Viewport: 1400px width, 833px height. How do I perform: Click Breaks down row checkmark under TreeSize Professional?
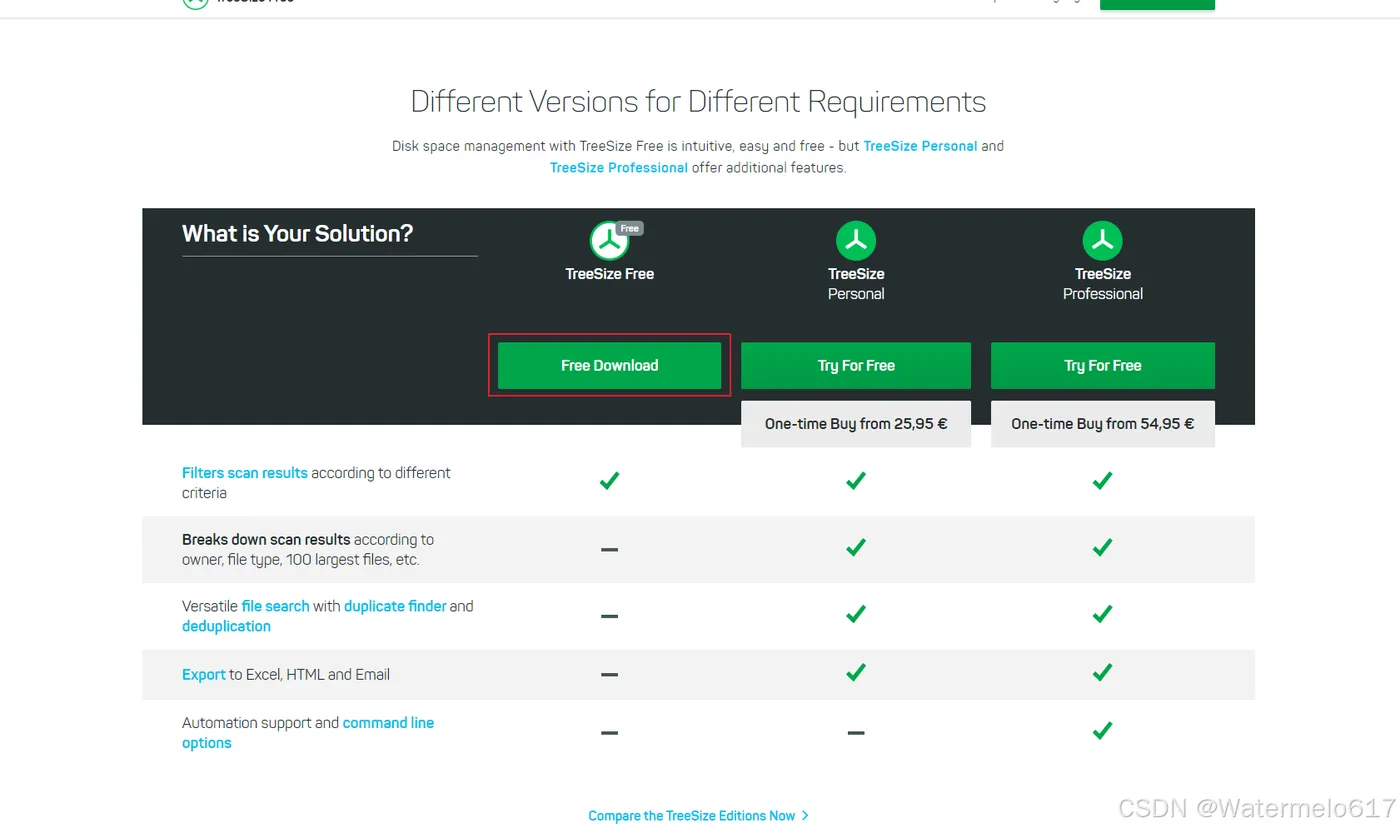(1103, 547)
